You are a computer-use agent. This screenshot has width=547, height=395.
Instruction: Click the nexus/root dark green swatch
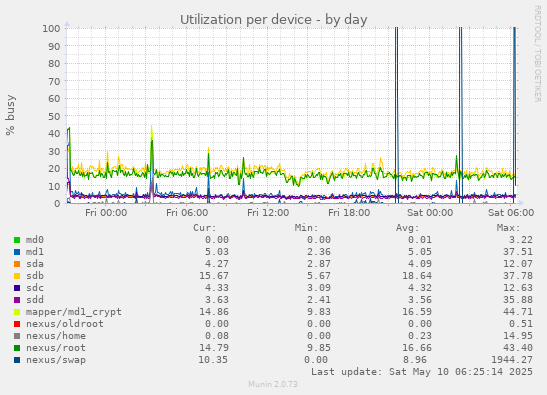coord(17,348)
